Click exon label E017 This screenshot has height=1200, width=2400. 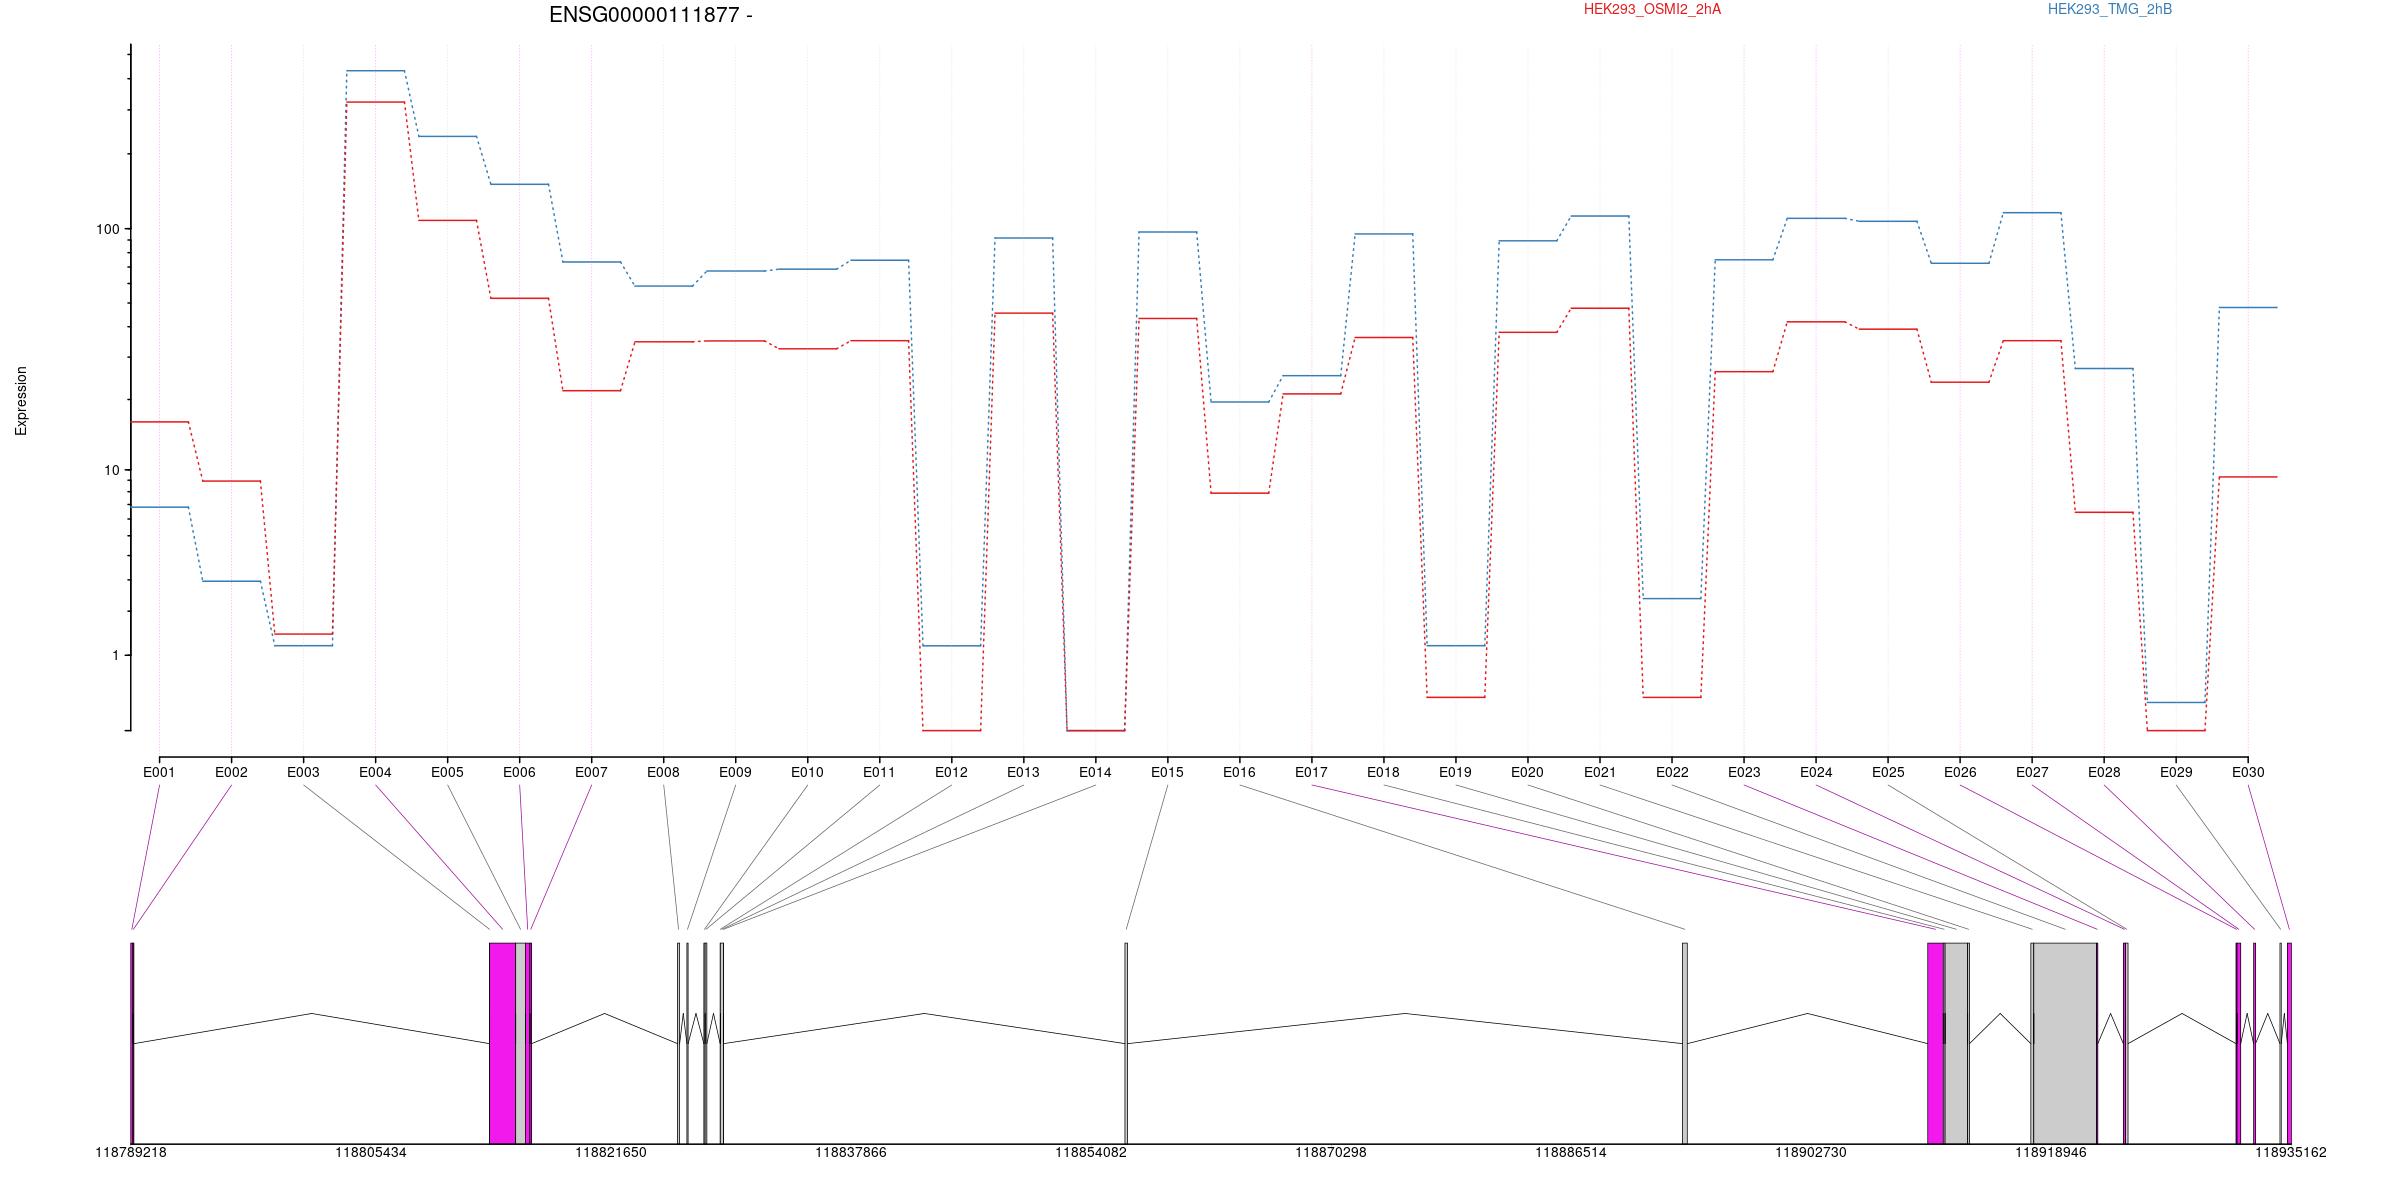pyautogui.click(x=1311, y=772)
